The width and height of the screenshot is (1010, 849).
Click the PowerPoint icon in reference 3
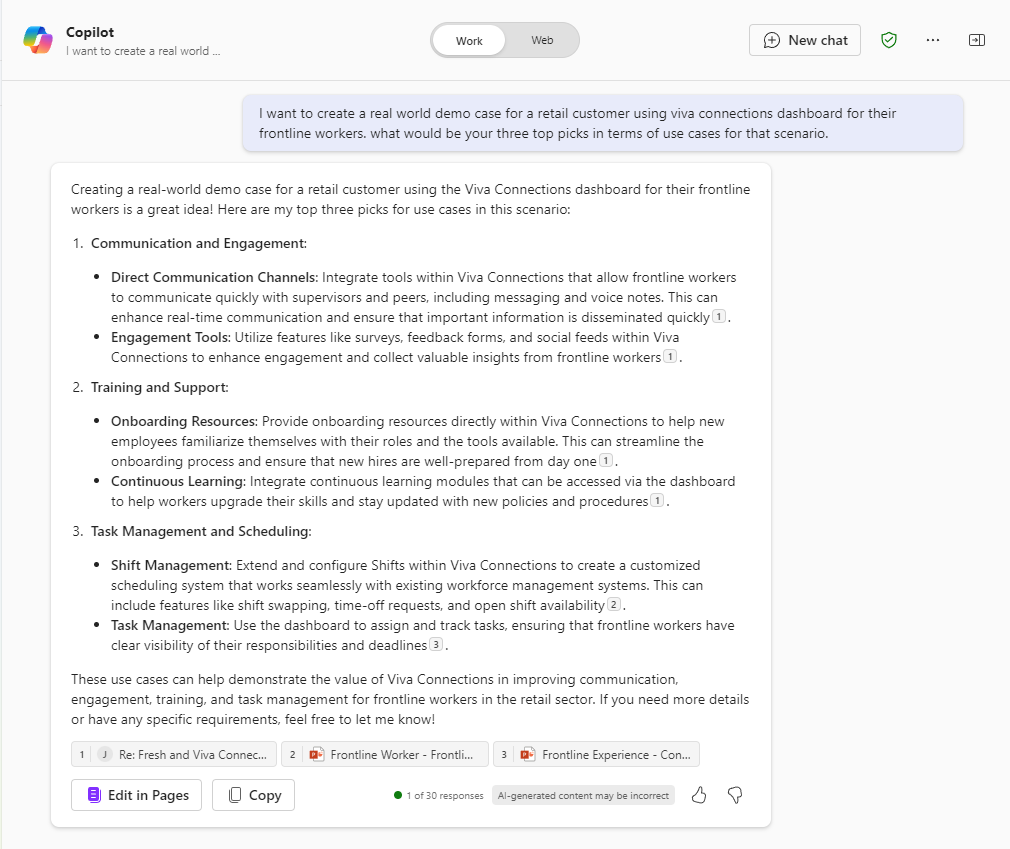pyautogui.click(x=528, y=754)
